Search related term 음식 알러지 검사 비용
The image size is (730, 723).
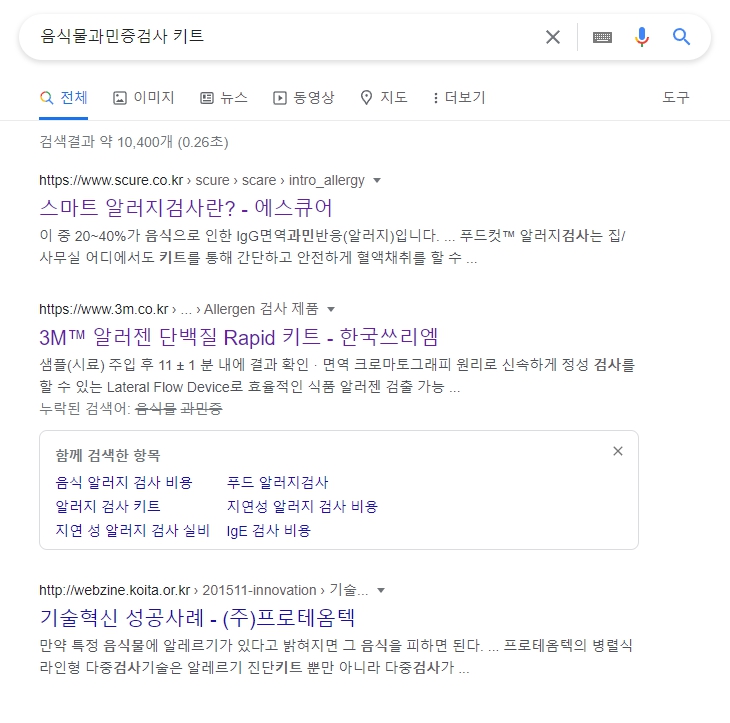point(124,482)
